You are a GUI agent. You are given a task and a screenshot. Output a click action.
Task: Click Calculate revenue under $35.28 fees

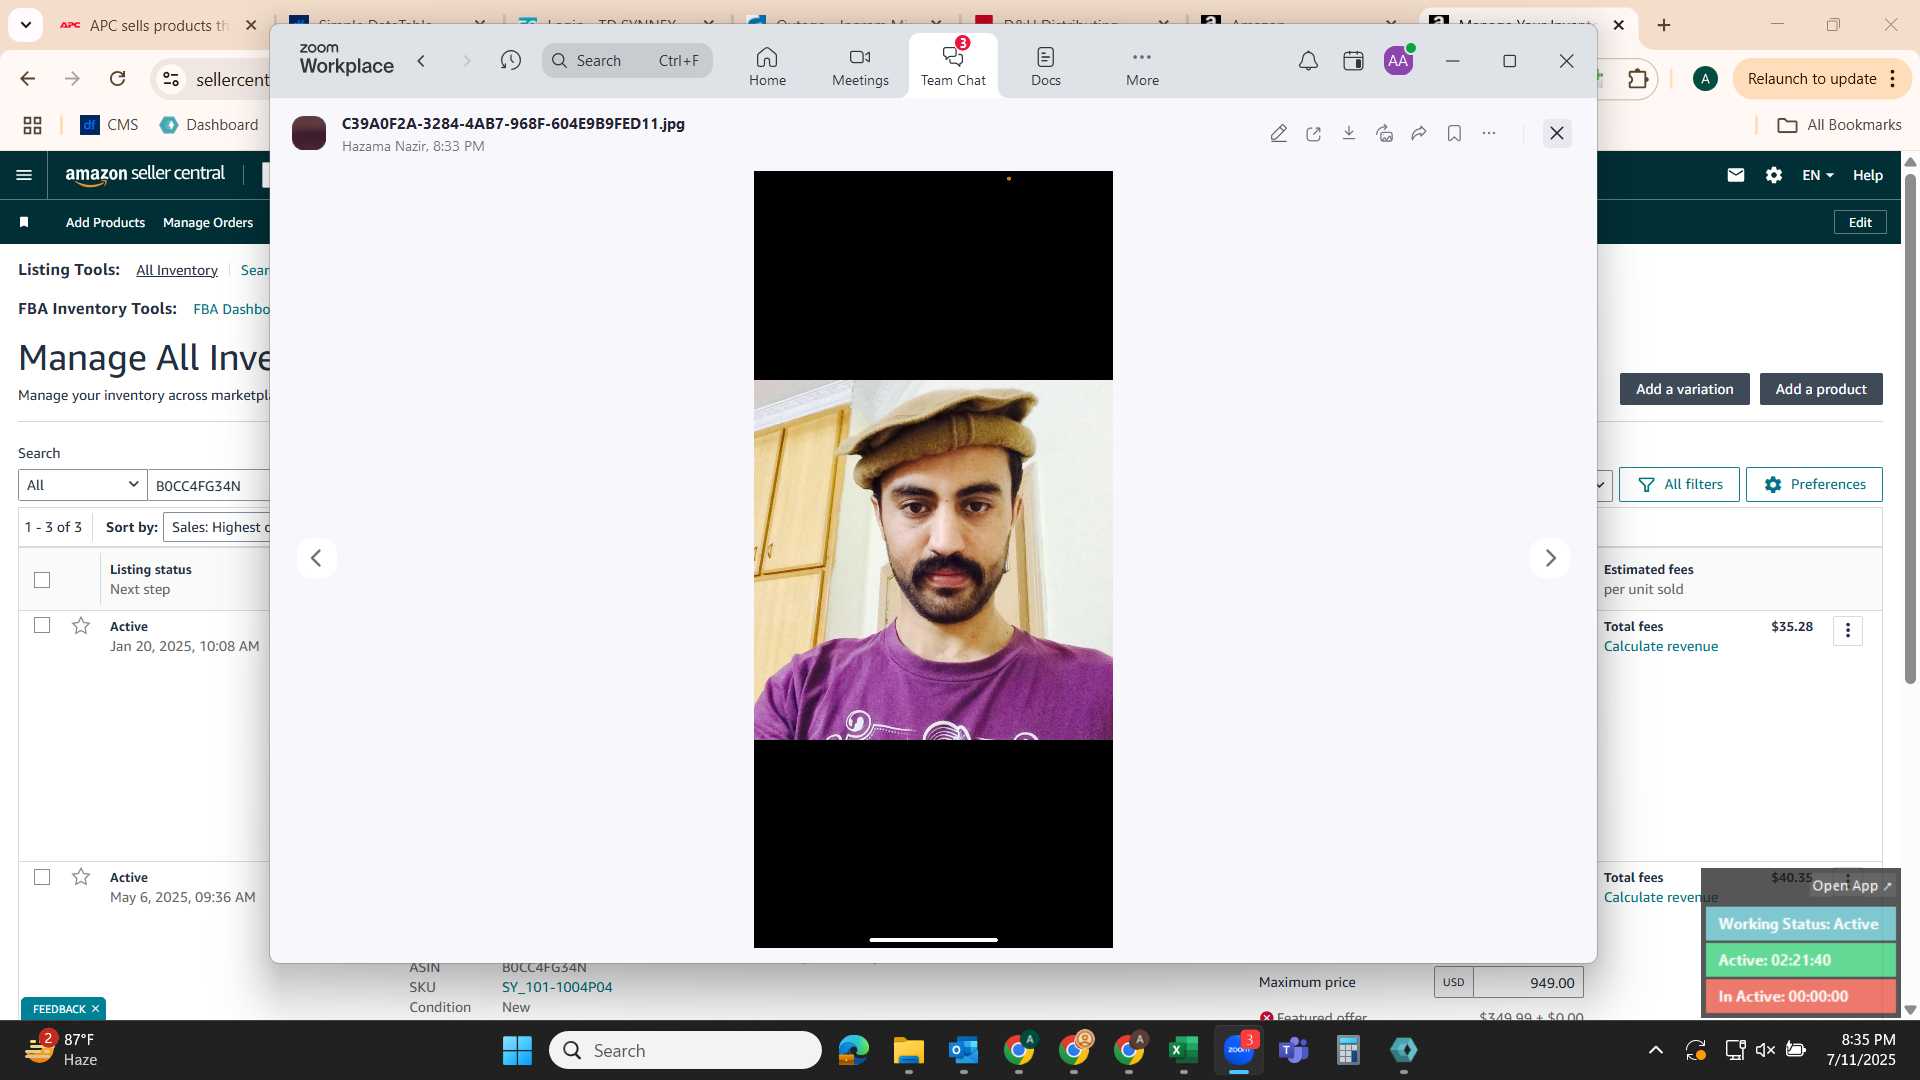(x=1661, y=646)
